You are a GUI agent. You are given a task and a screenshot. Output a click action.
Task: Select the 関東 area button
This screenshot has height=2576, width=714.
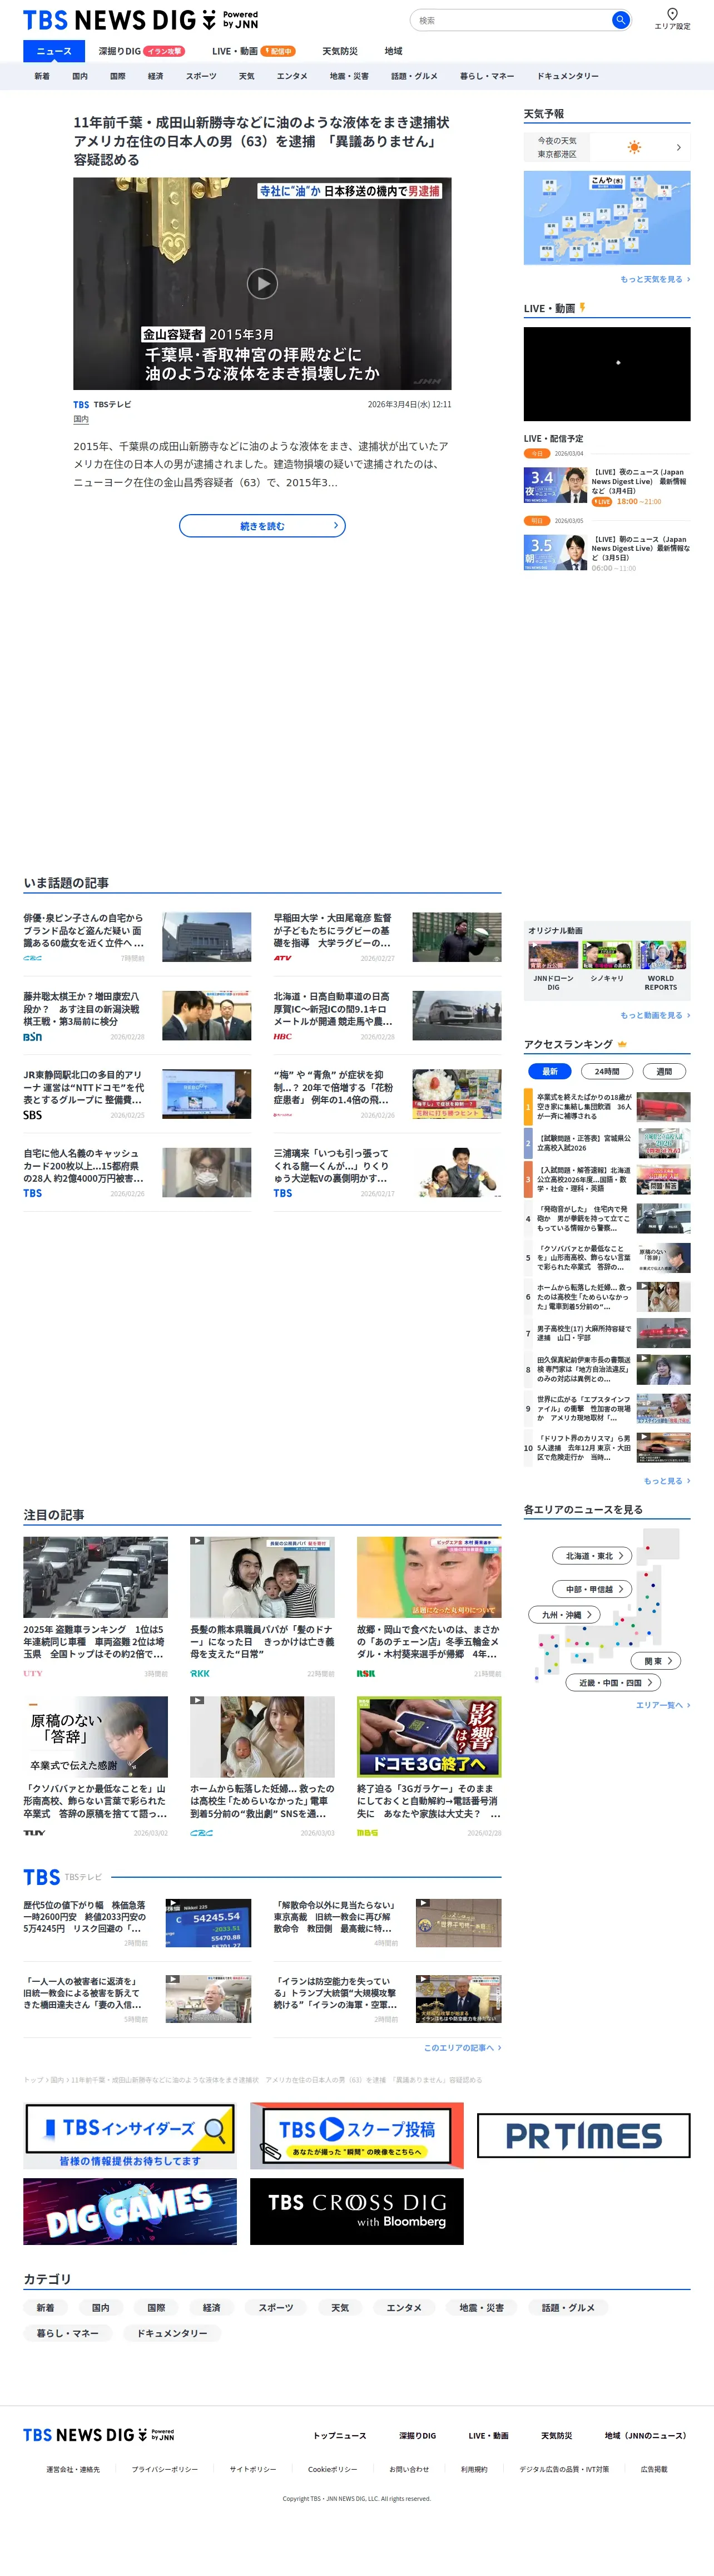point(656,1661)
